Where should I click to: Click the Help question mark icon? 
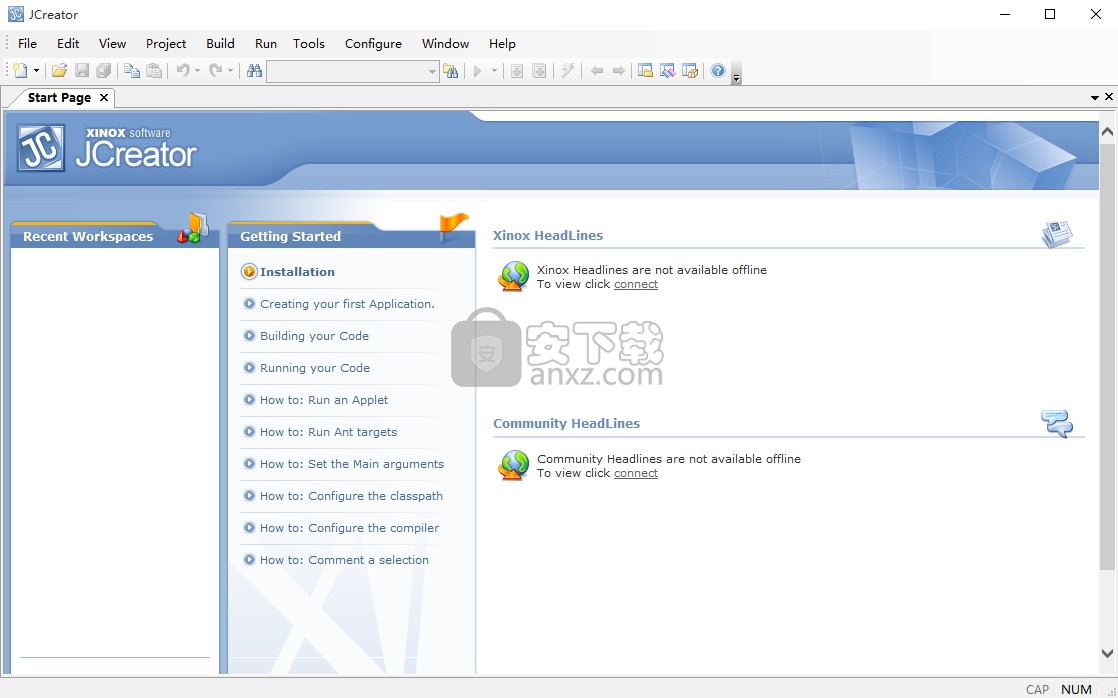(718, 71)
